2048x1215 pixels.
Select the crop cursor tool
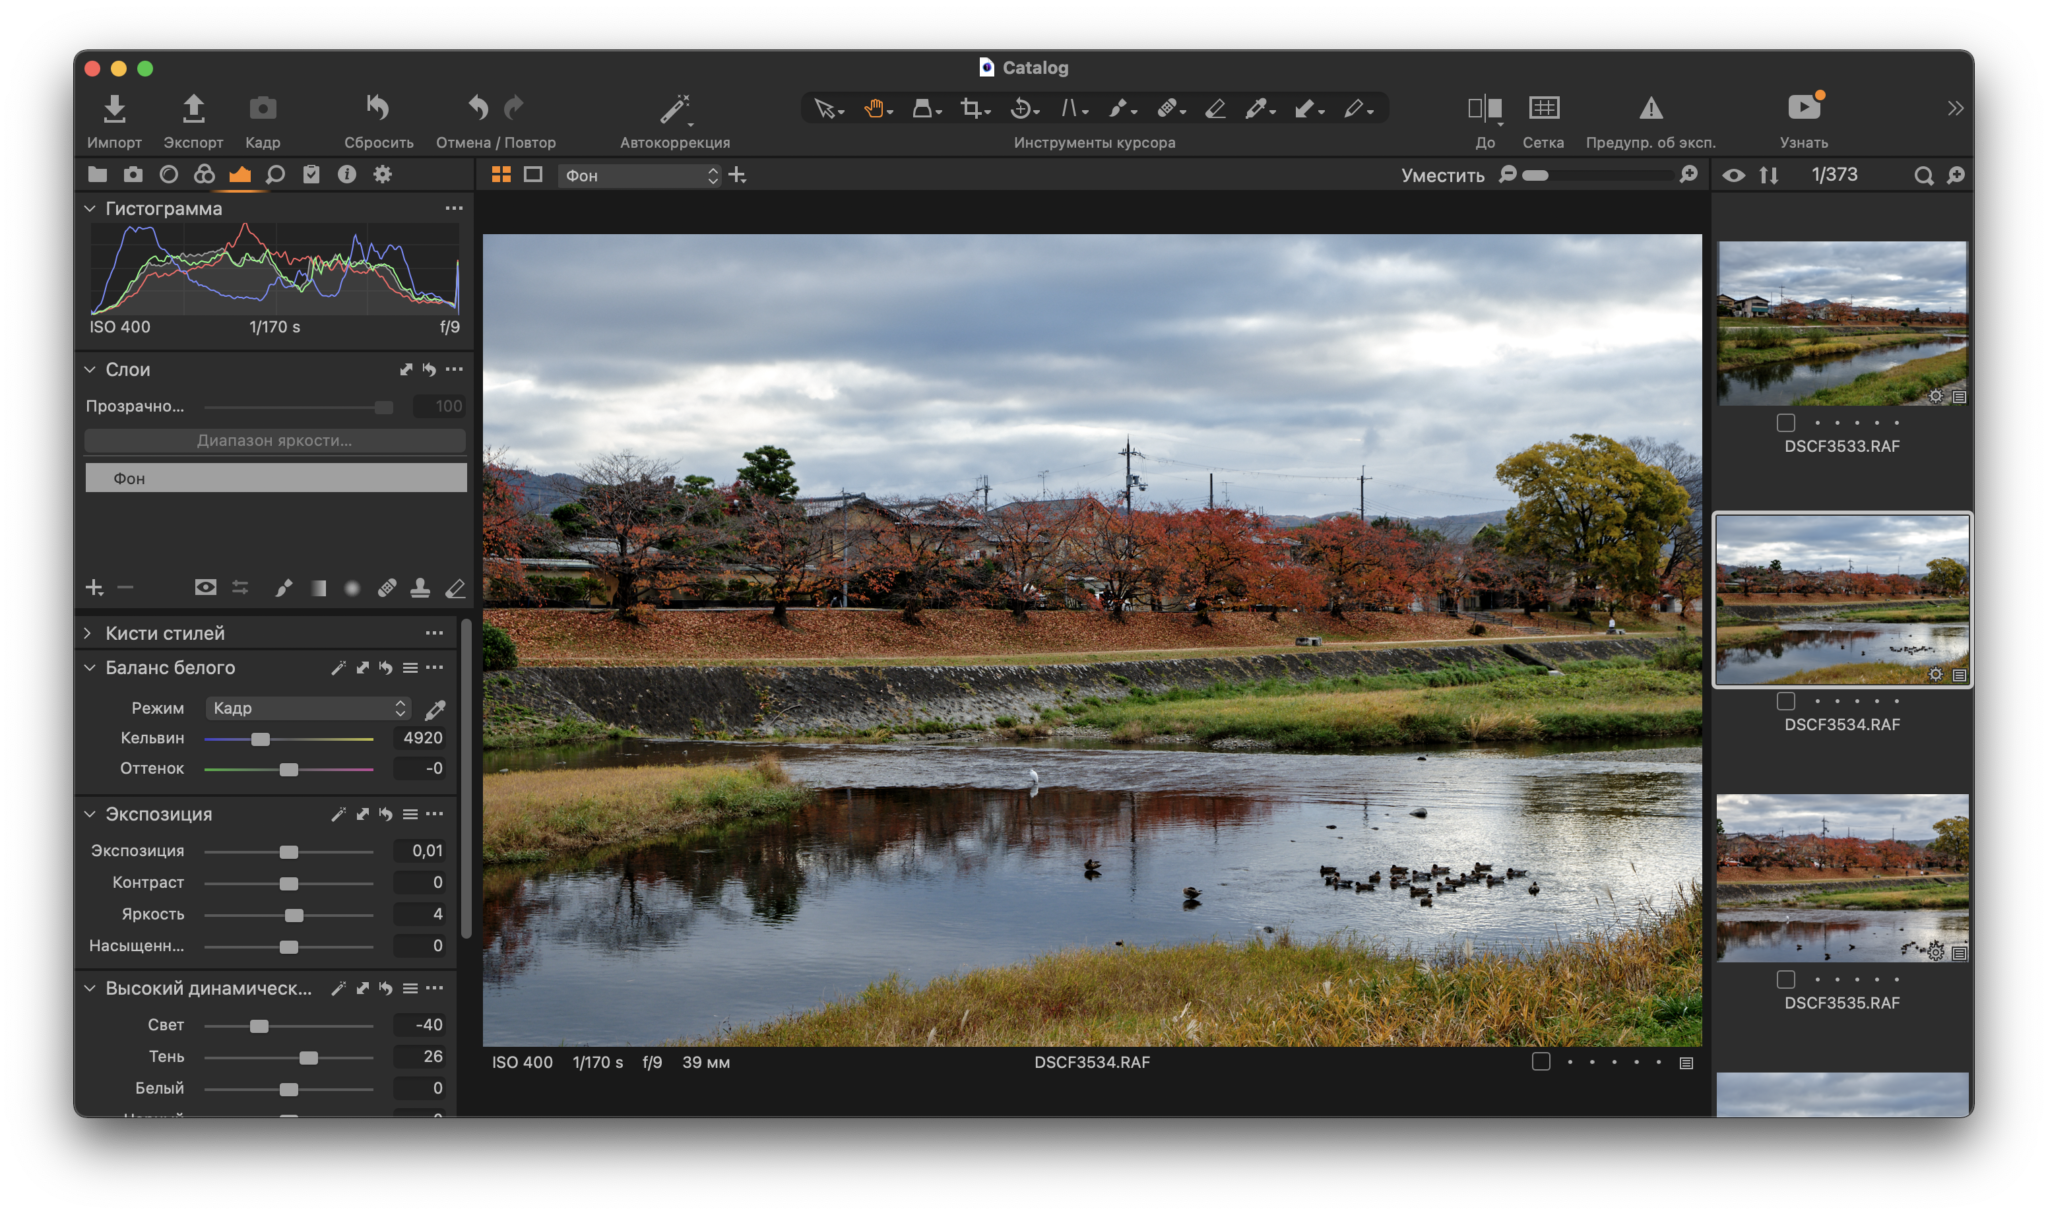[x=973, y=108]
